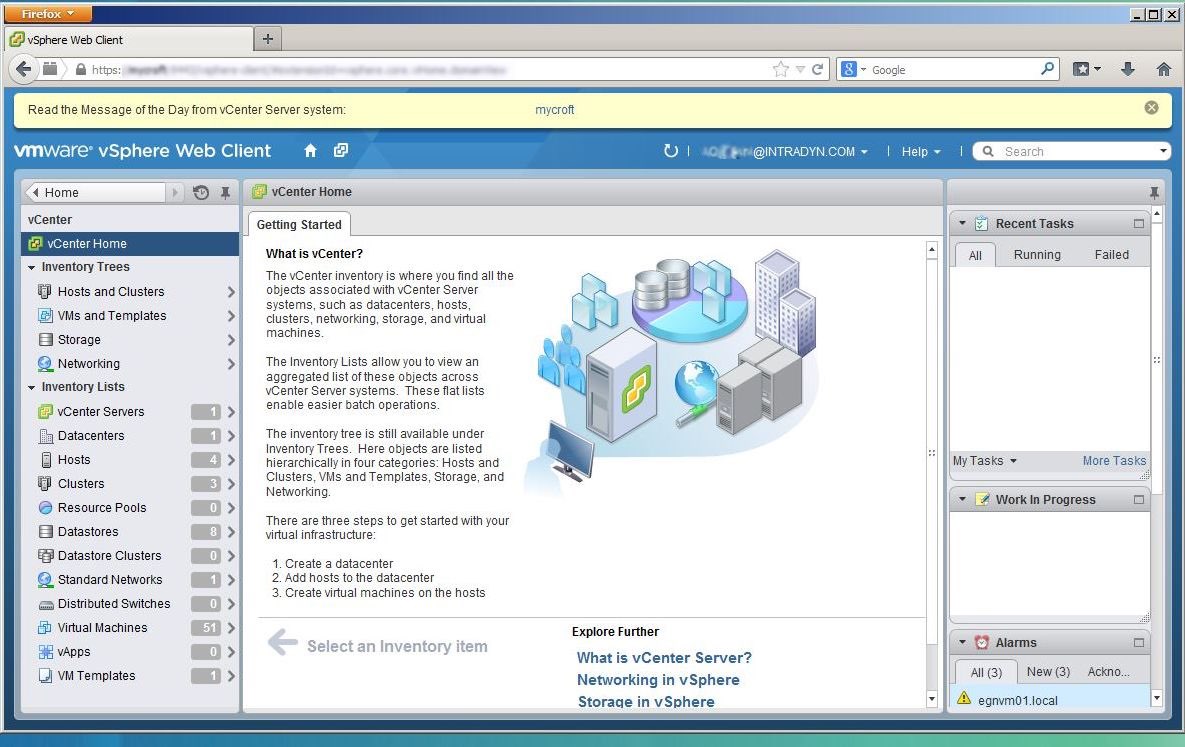Open a new Firefox tab
The width and height of the screenshot is (1185, 747).
pyautogui.click(x=268, y=39)
